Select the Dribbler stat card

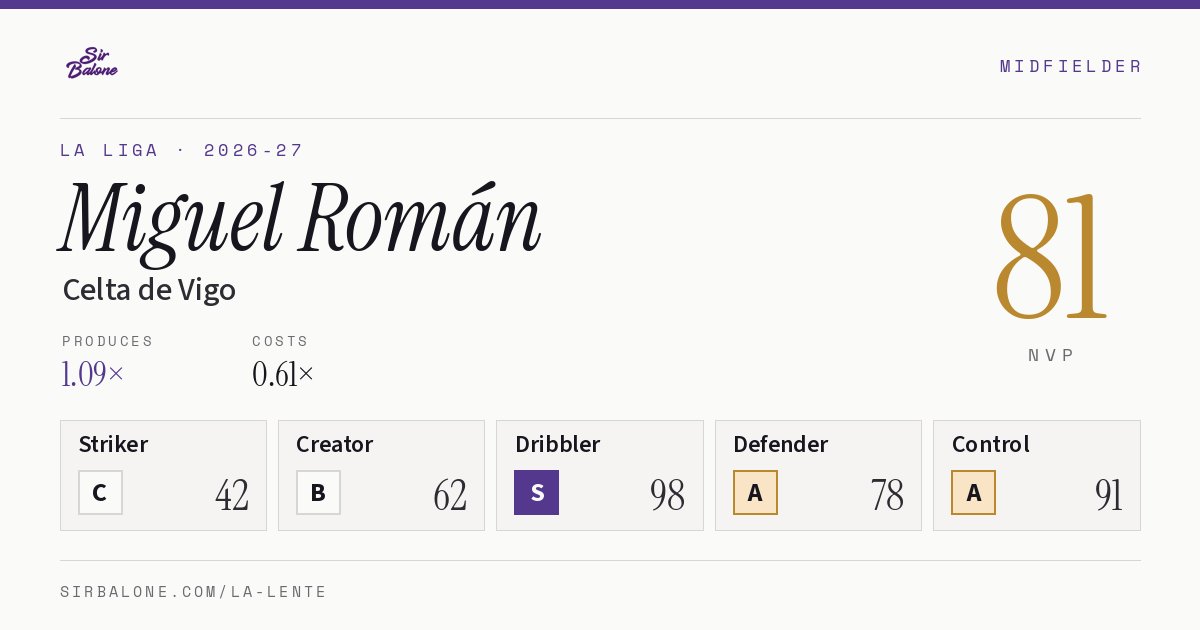click(600, 475)
